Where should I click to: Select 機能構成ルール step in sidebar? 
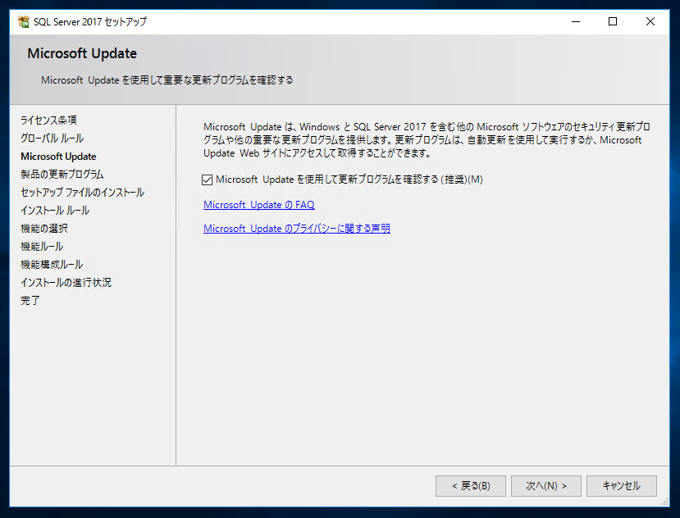pyautogui.click(x=52, y=265)
